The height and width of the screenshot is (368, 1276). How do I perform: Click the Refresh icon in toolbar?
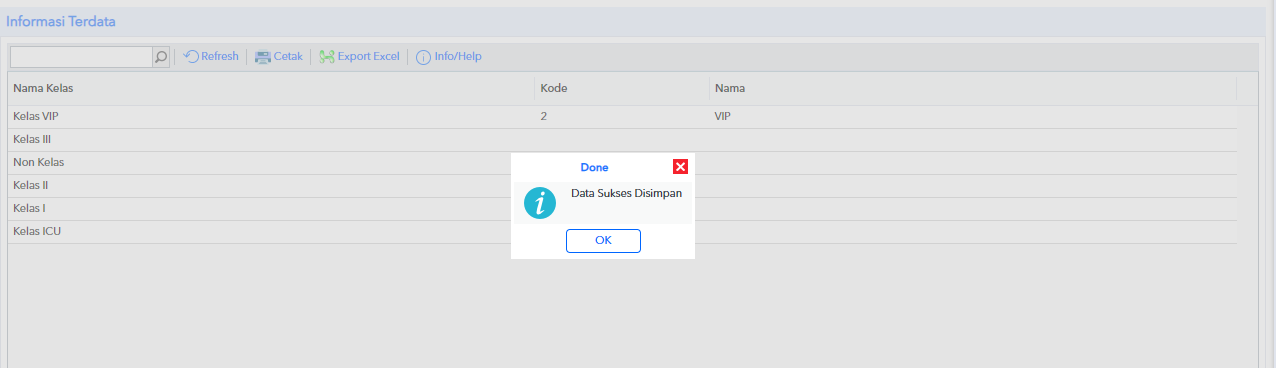[x=191, y=57]
